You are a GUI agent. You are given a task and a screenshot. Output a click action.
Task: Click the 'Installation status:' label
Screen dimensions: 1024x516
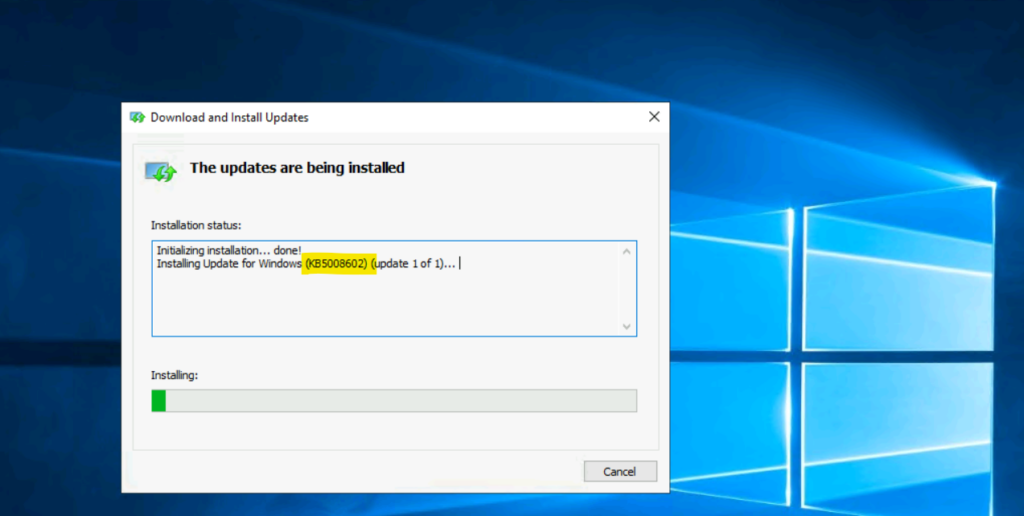point(196,225)
